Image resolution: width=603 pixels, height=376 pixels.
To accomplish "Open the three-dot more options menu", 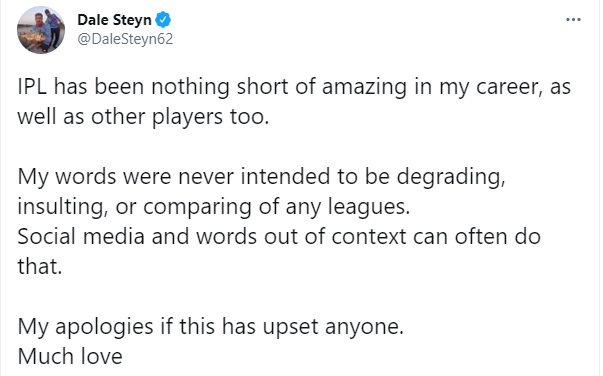I will (573, 20).
